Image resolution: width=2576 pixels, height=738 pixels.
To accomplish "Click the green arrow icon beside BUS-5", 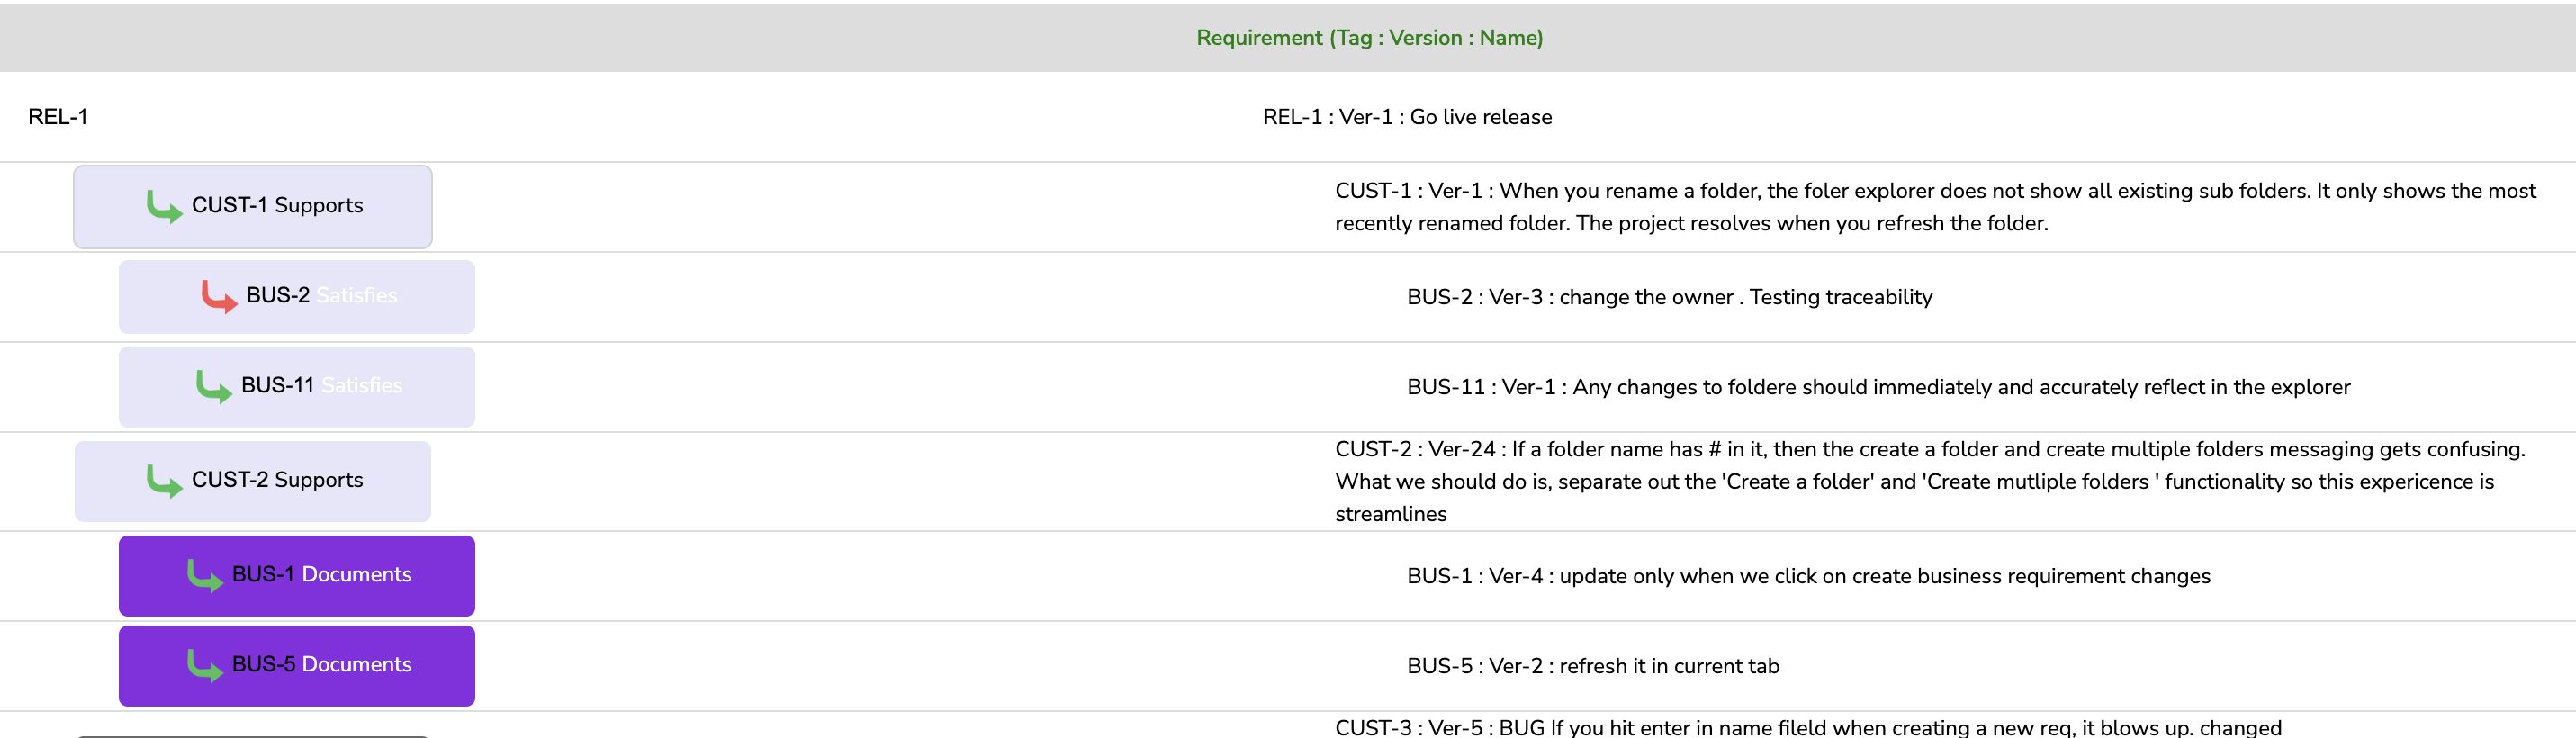I will (205, 665).
